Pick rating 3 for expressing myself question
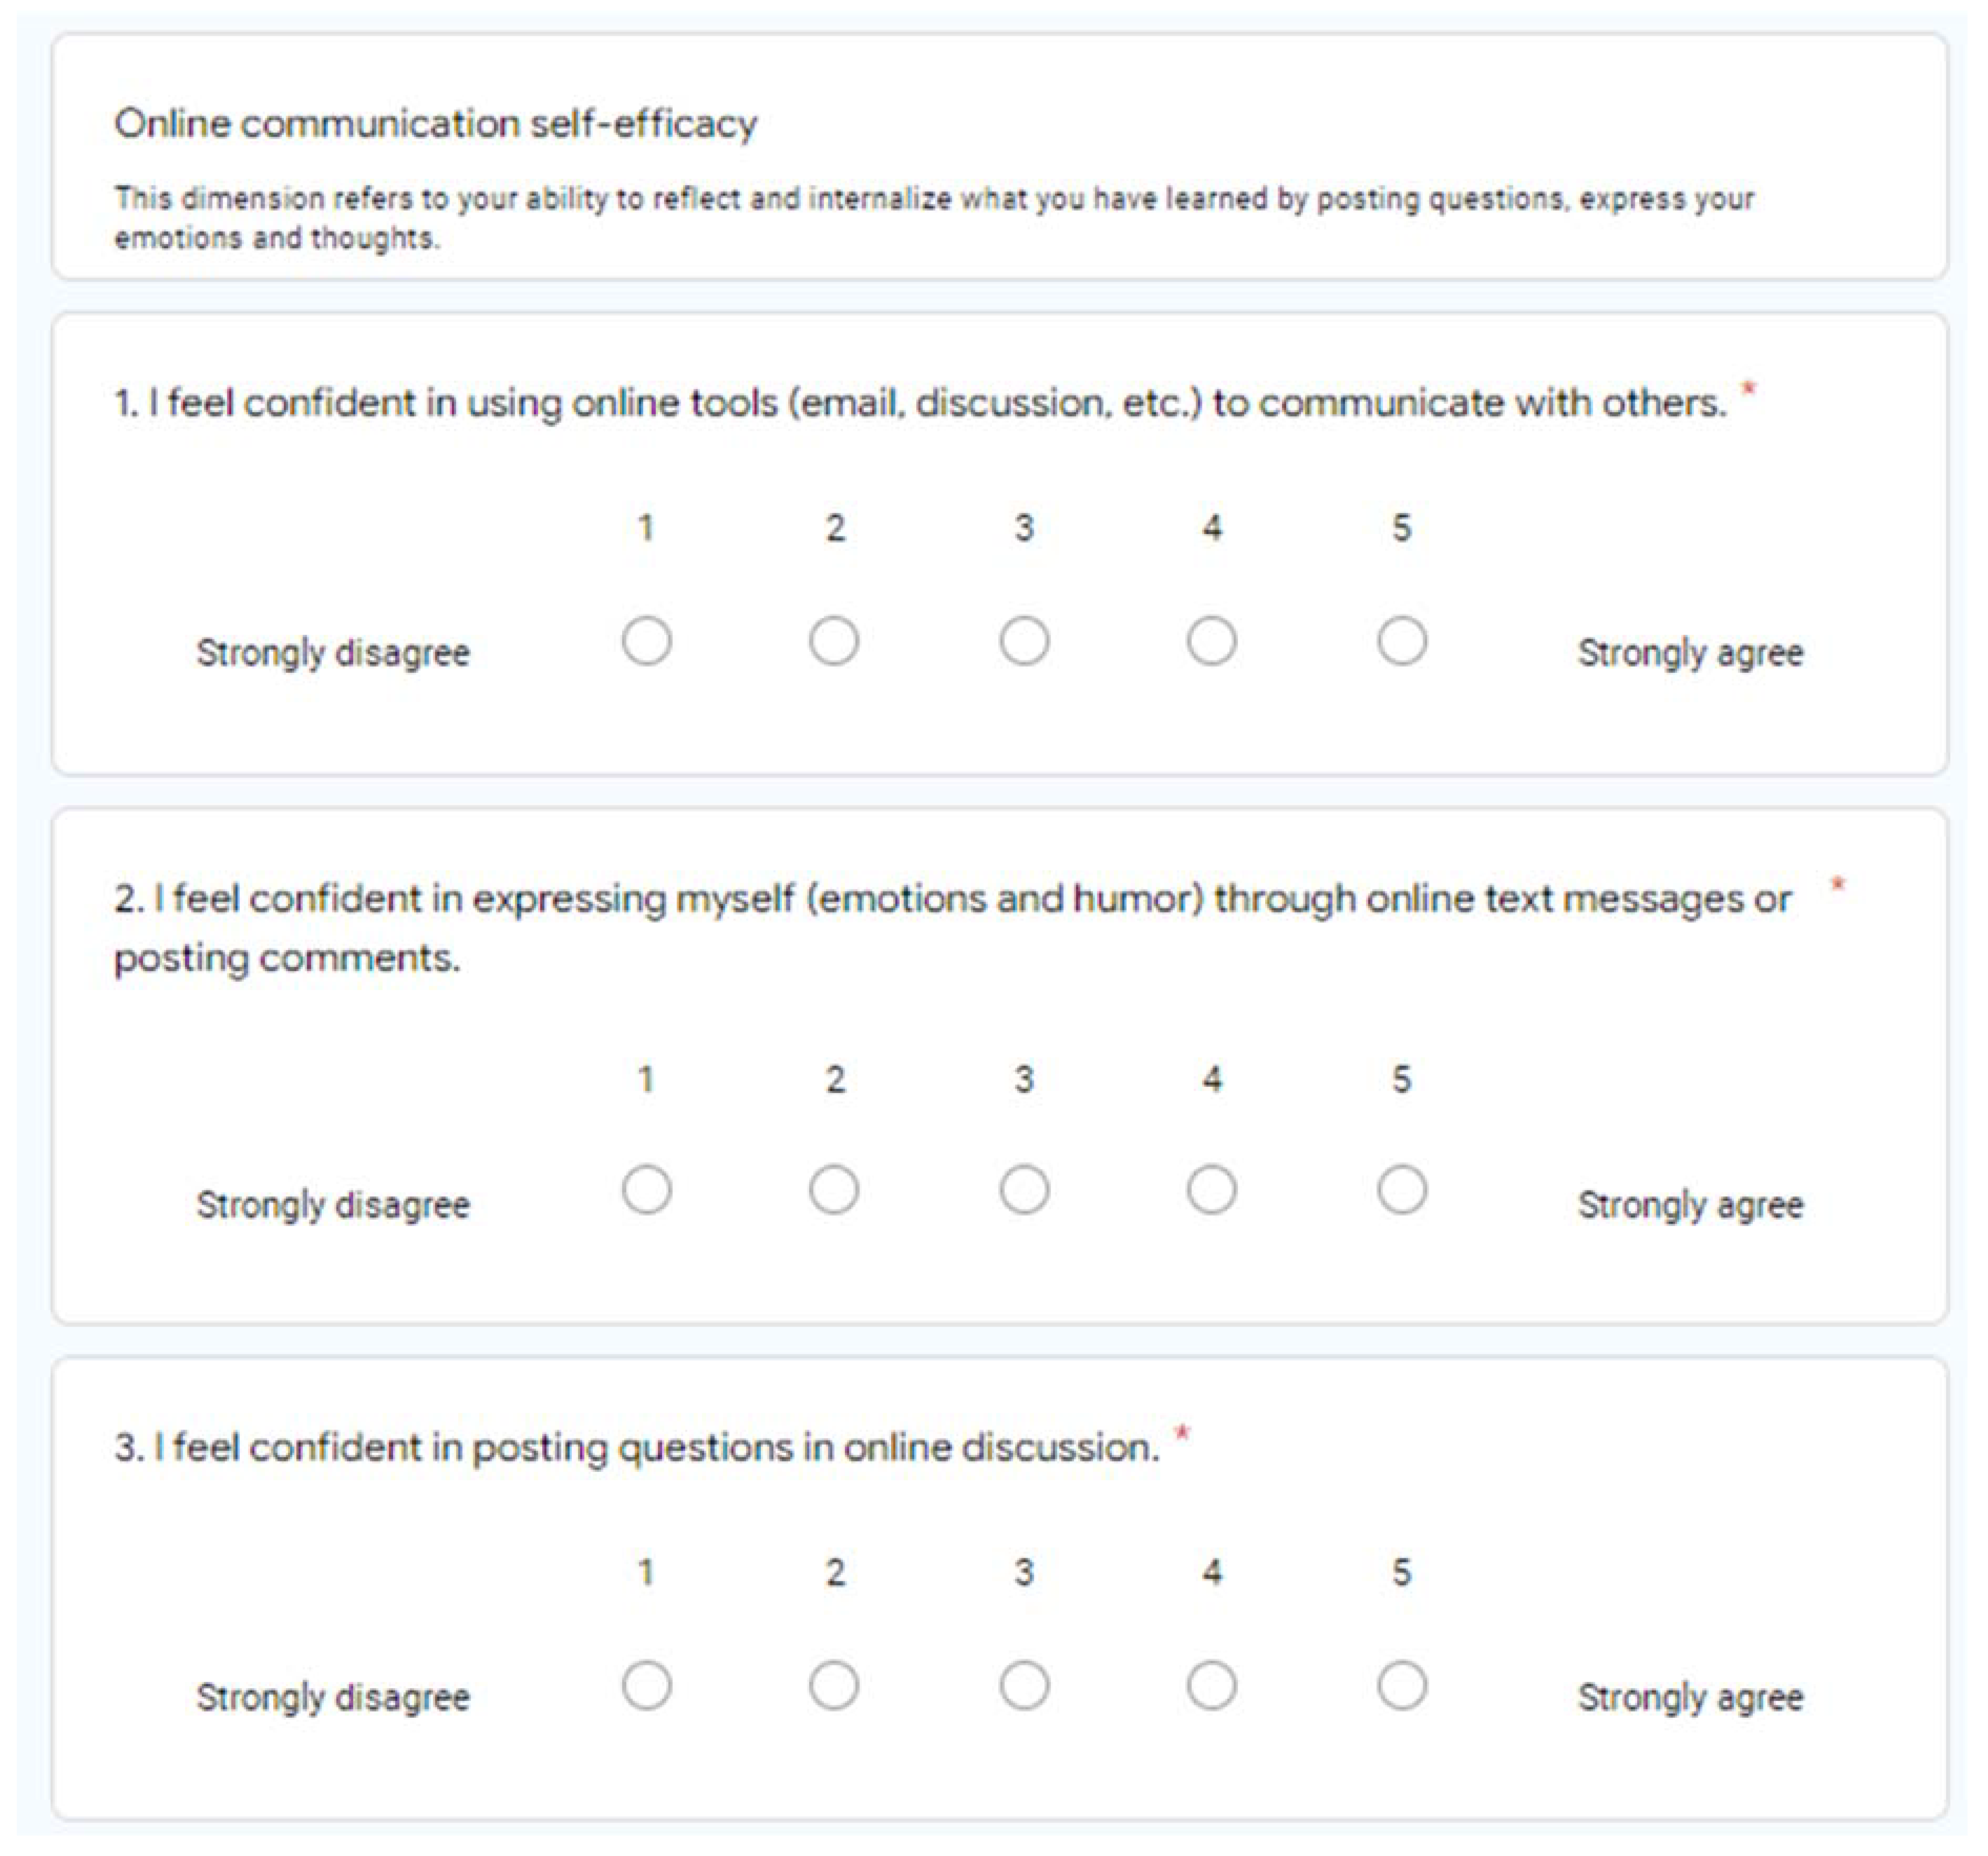Image resolution: width=1988 pixels, height=1856 pixels. pyautogui.click(x=1024, y=1190)
